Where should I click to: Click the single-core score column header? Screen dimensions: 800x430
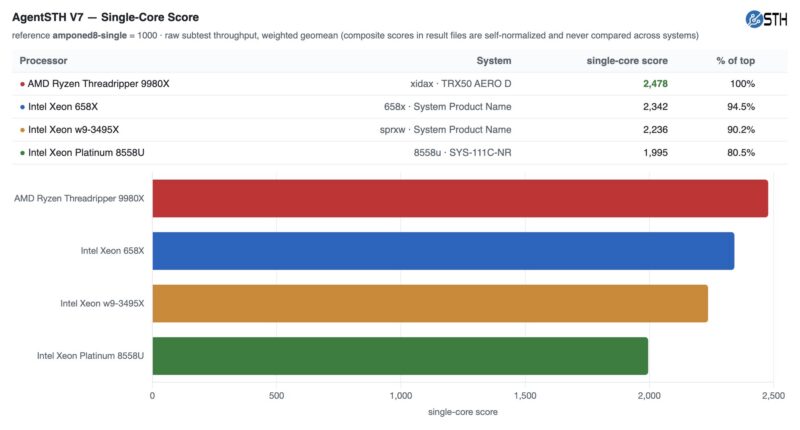627,61
